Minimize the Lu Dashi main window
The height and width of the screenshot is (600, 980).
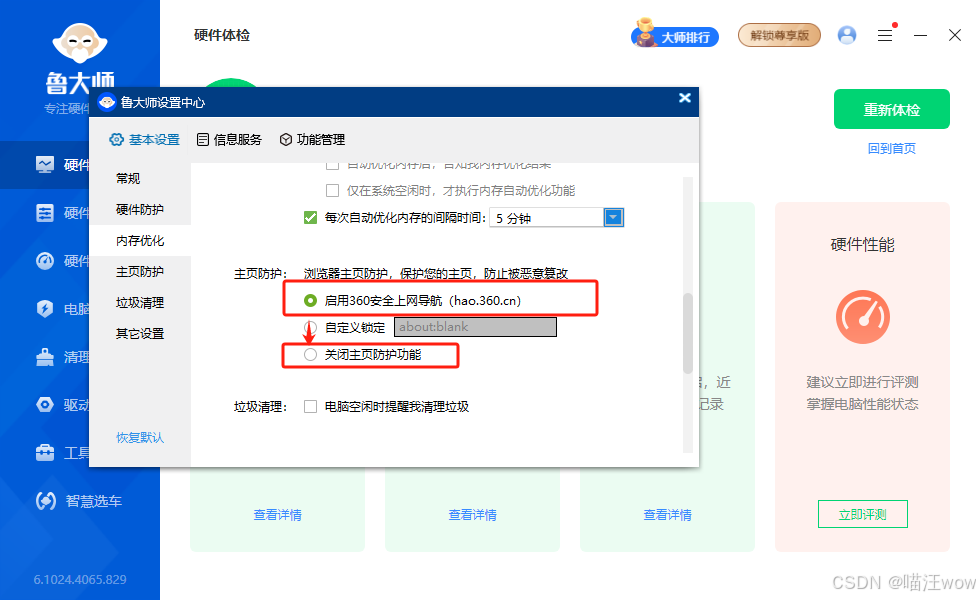(920, 36)
